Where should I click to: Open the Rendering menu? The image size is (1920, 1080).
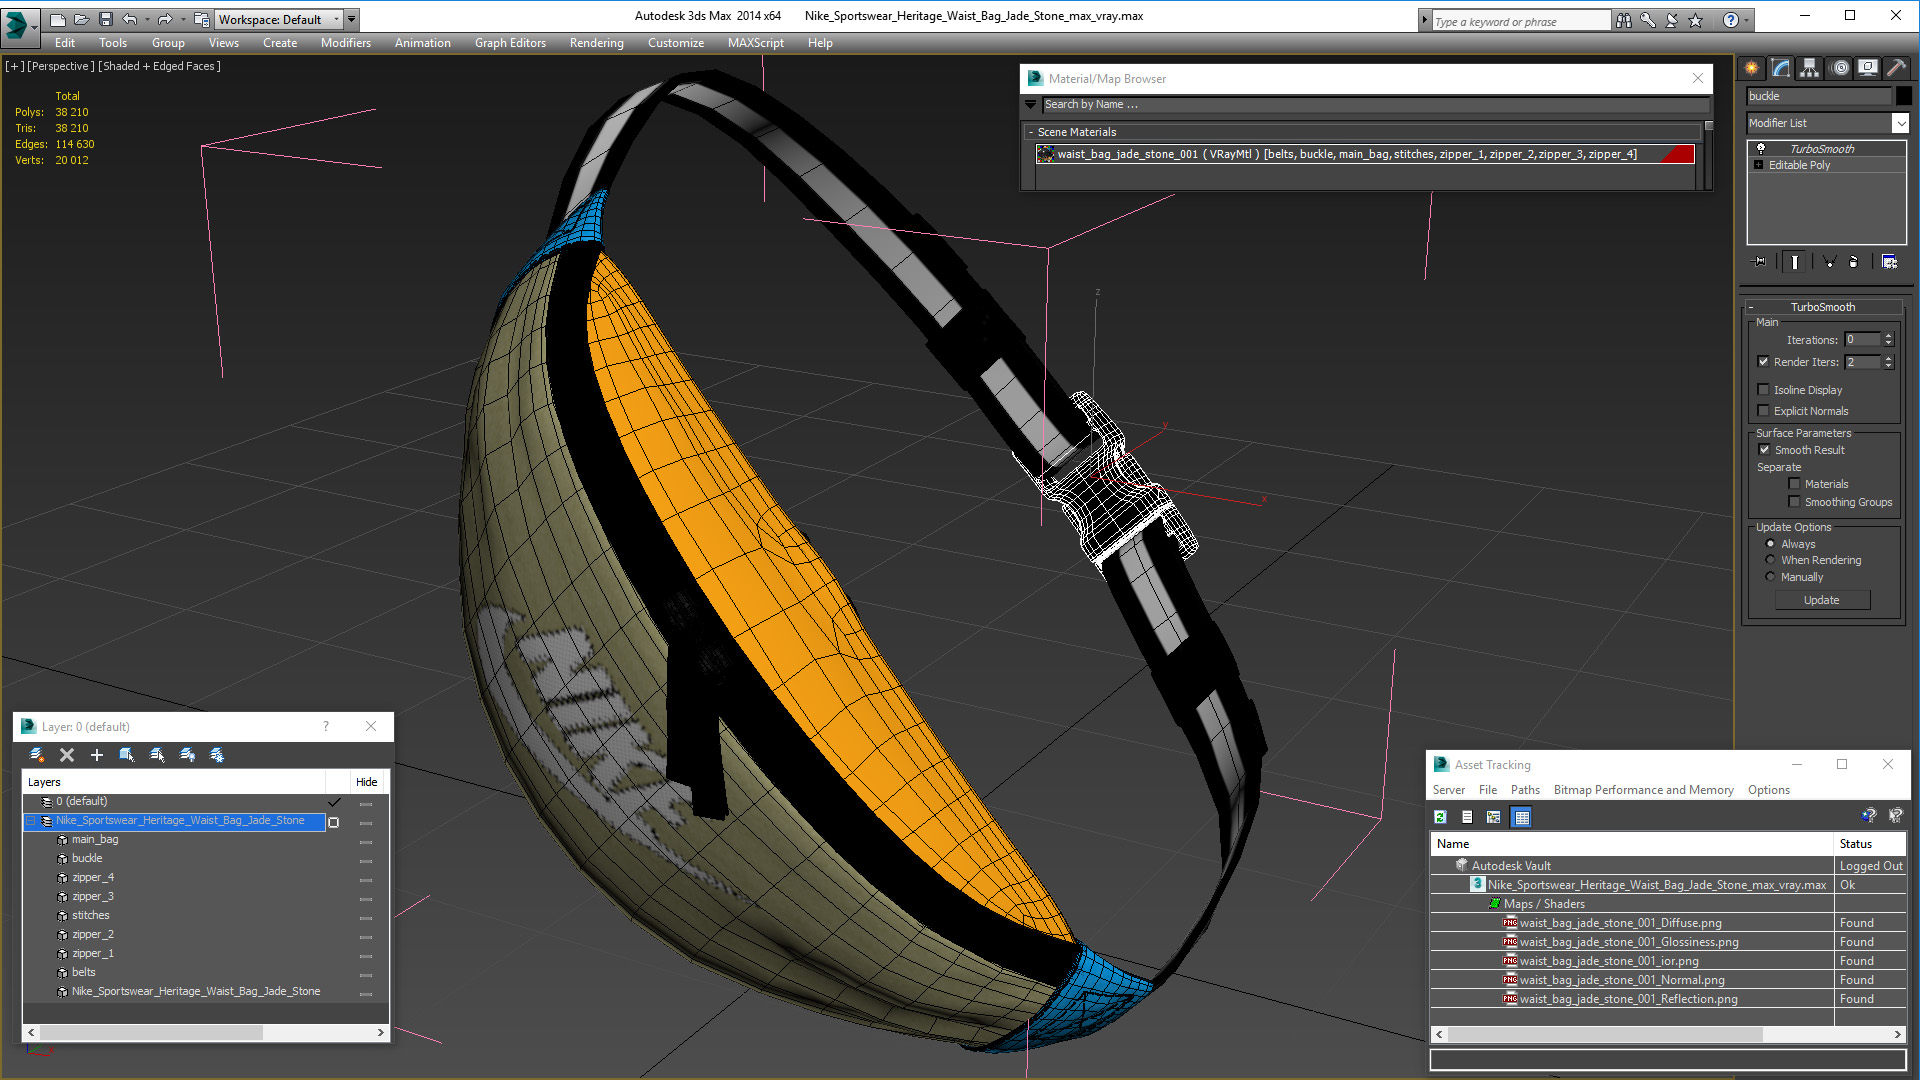click(597, 43)
